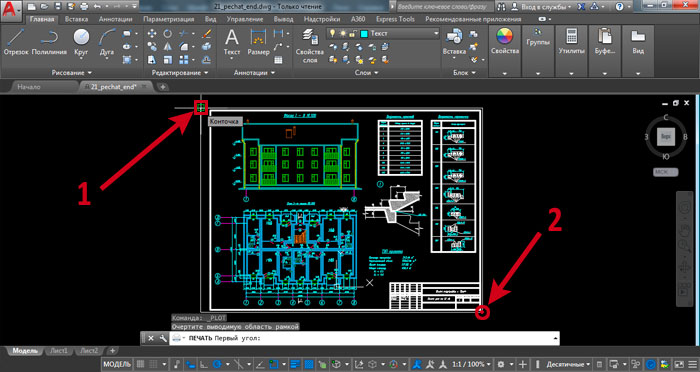Toggle transparency display in status bar
700x372 pixels.
tap(308, 364)
